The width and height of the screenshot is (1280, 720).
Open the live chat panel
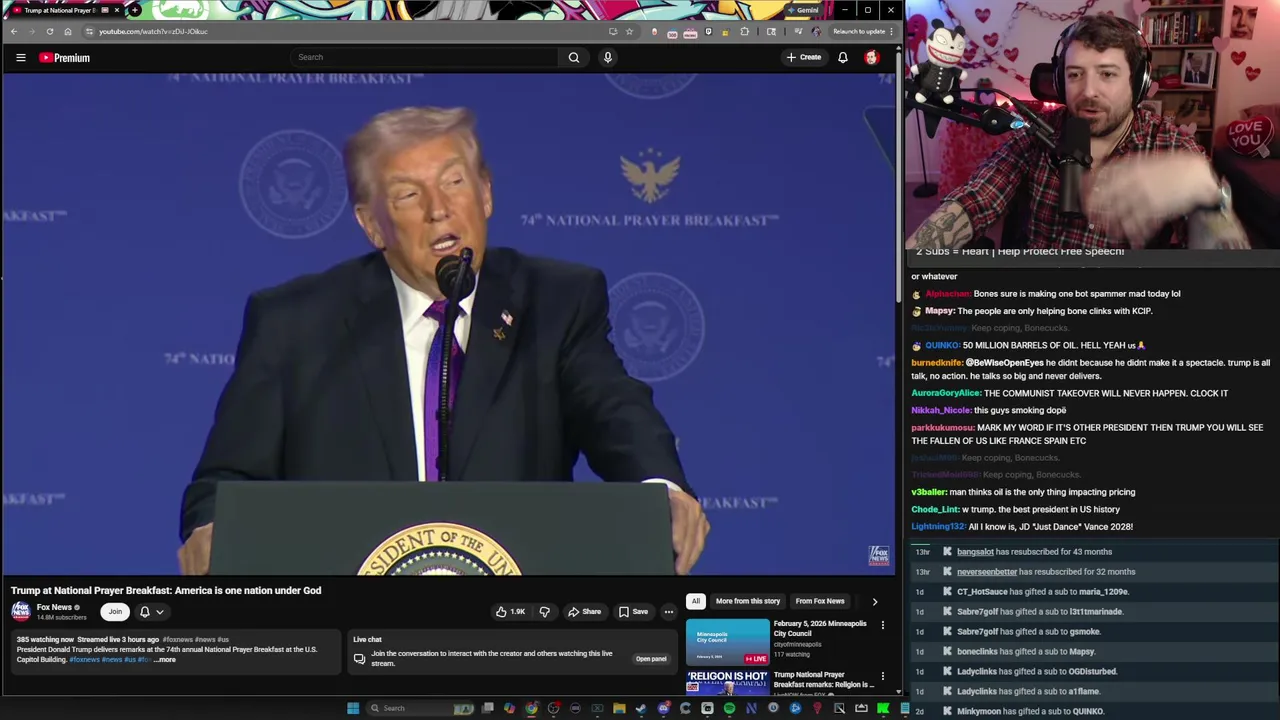651,659
